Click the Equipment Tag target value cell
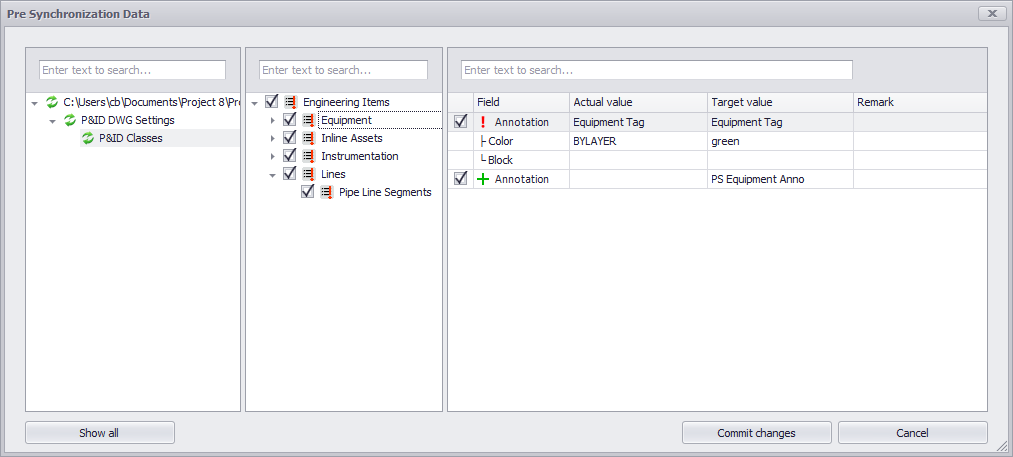This screenshot has height=457, width=1013. click(x=780, y=122)
